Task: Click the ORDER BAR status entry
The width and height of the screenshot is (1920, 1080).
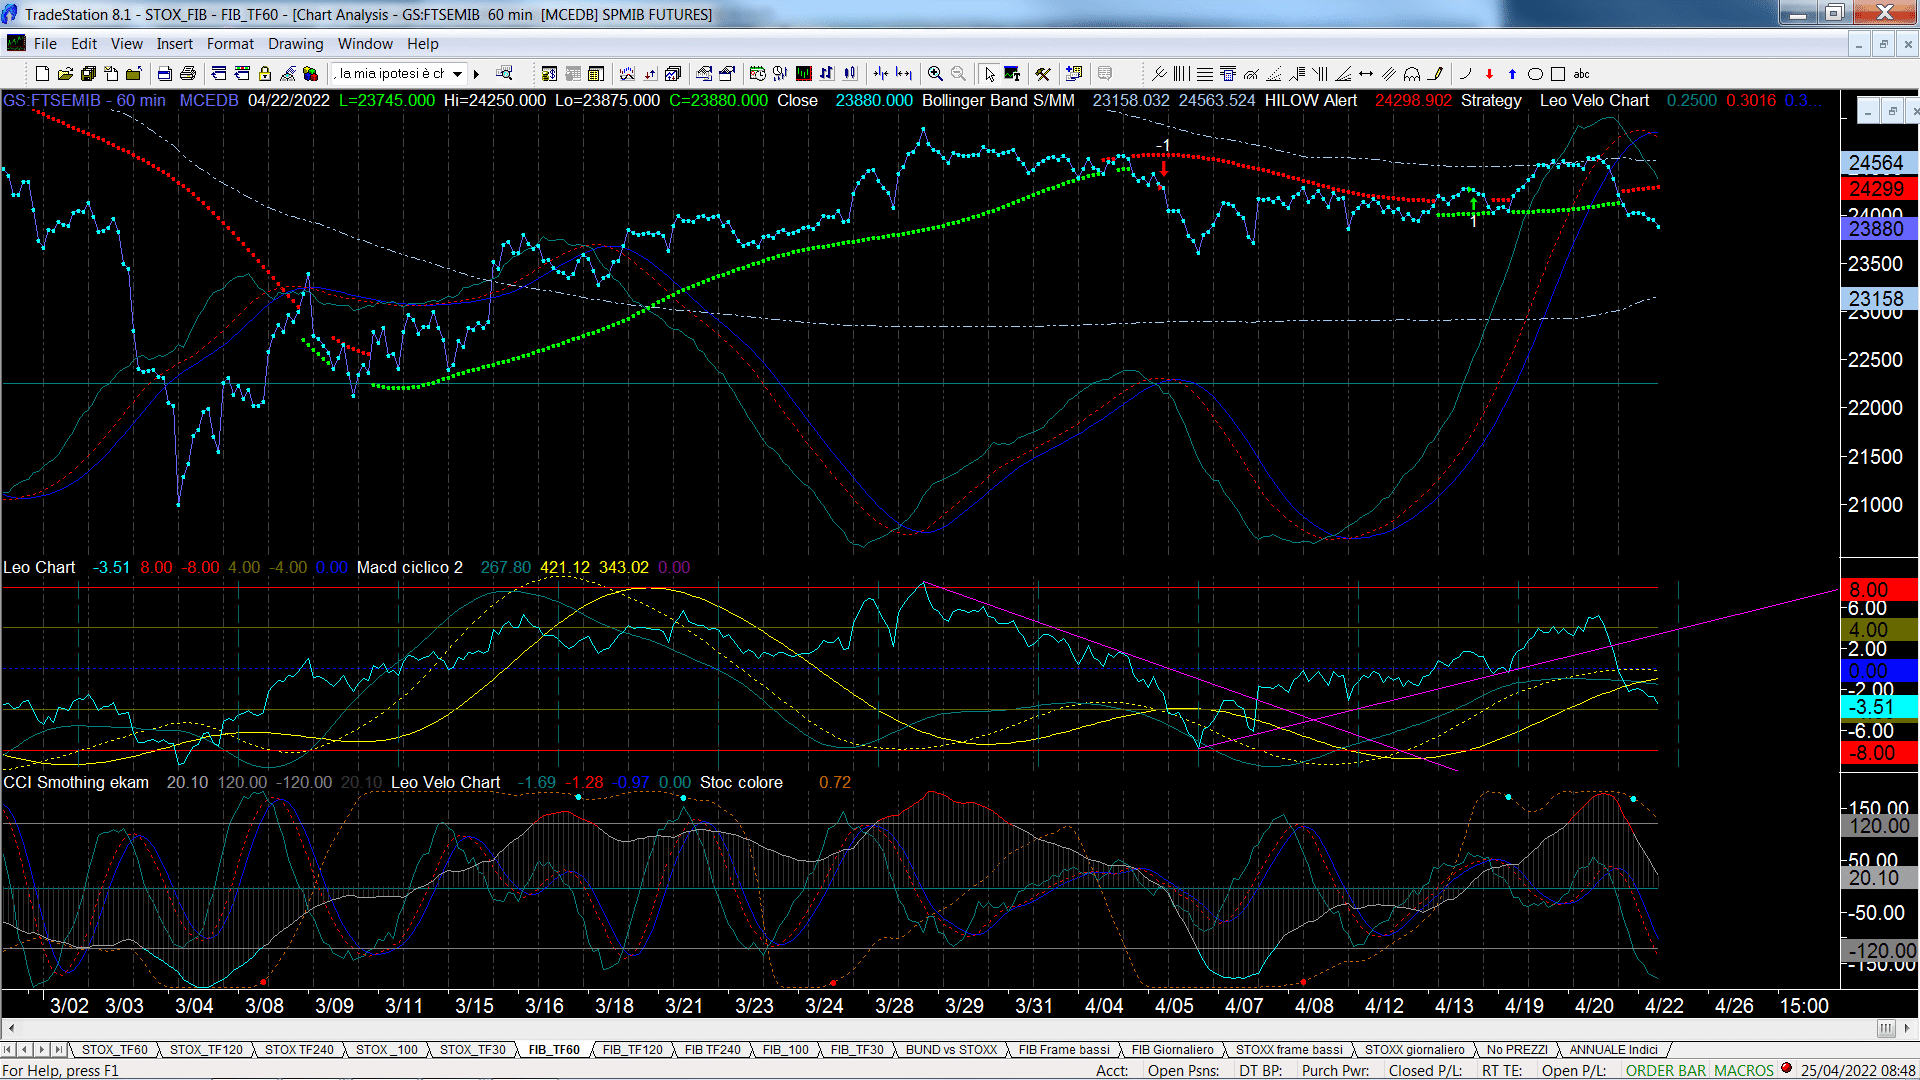Action: (1665, 1071)
